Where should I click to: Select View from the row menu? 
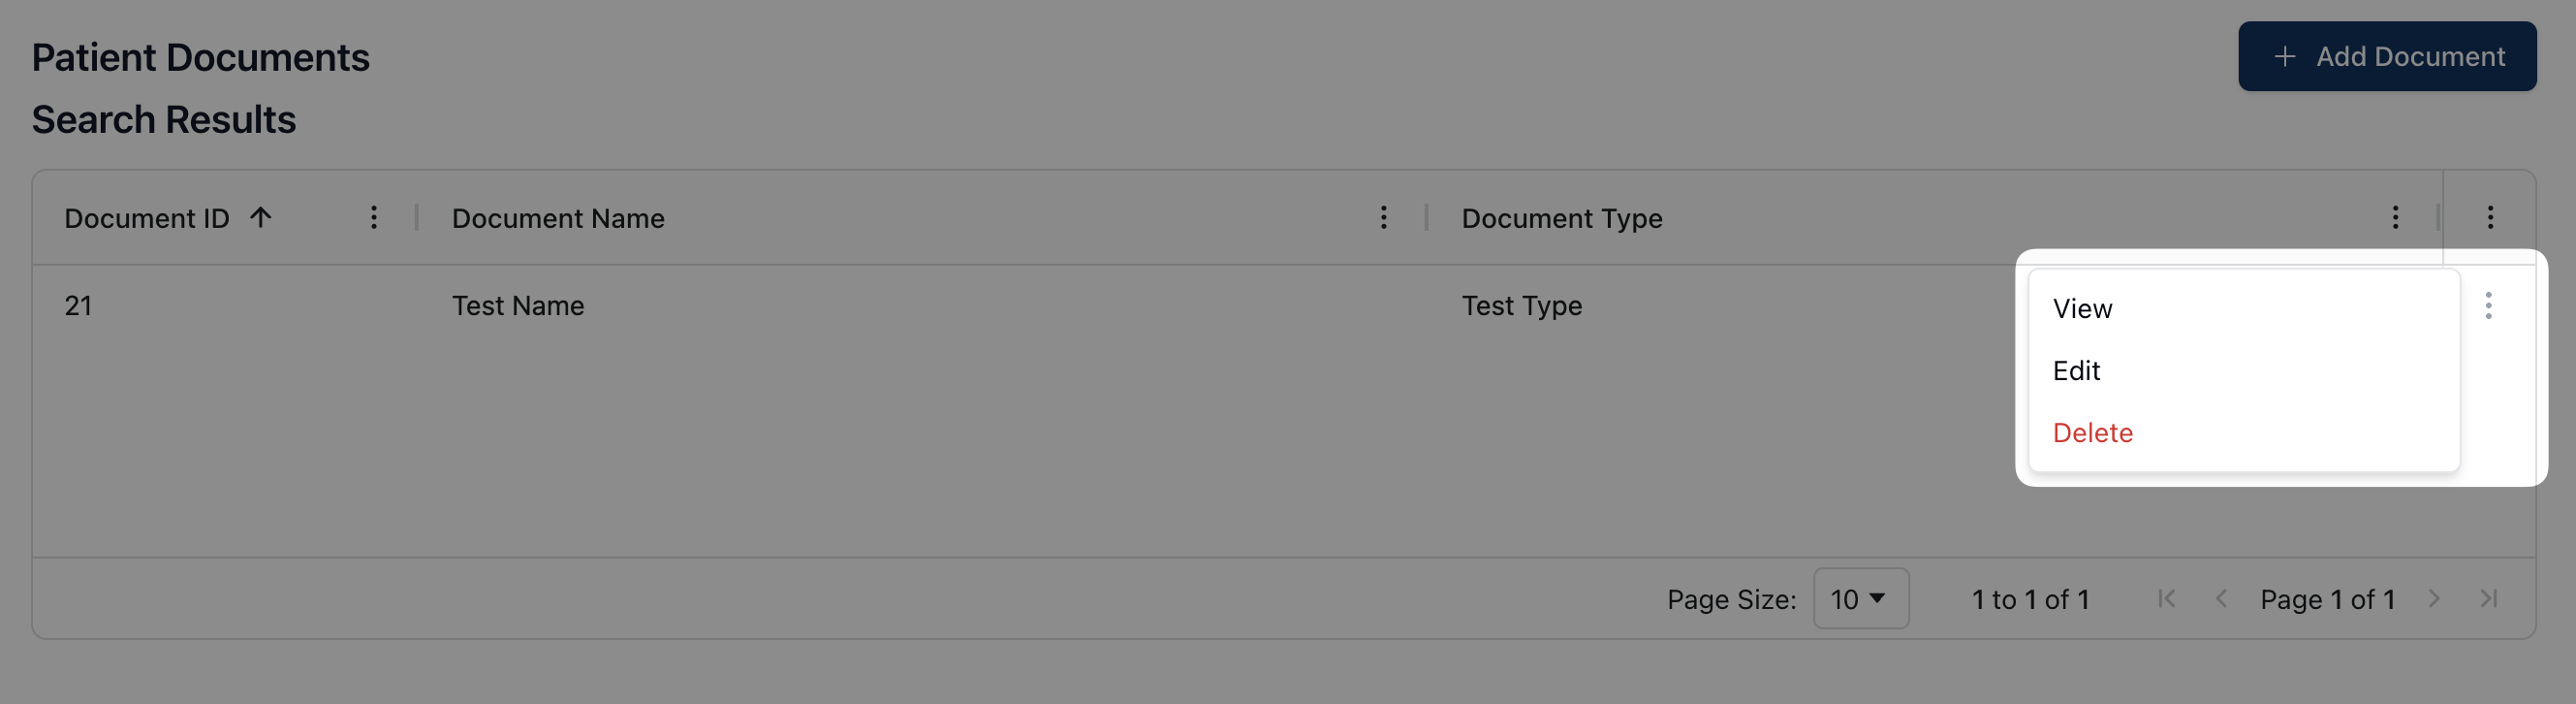(x=2083, y=308)
